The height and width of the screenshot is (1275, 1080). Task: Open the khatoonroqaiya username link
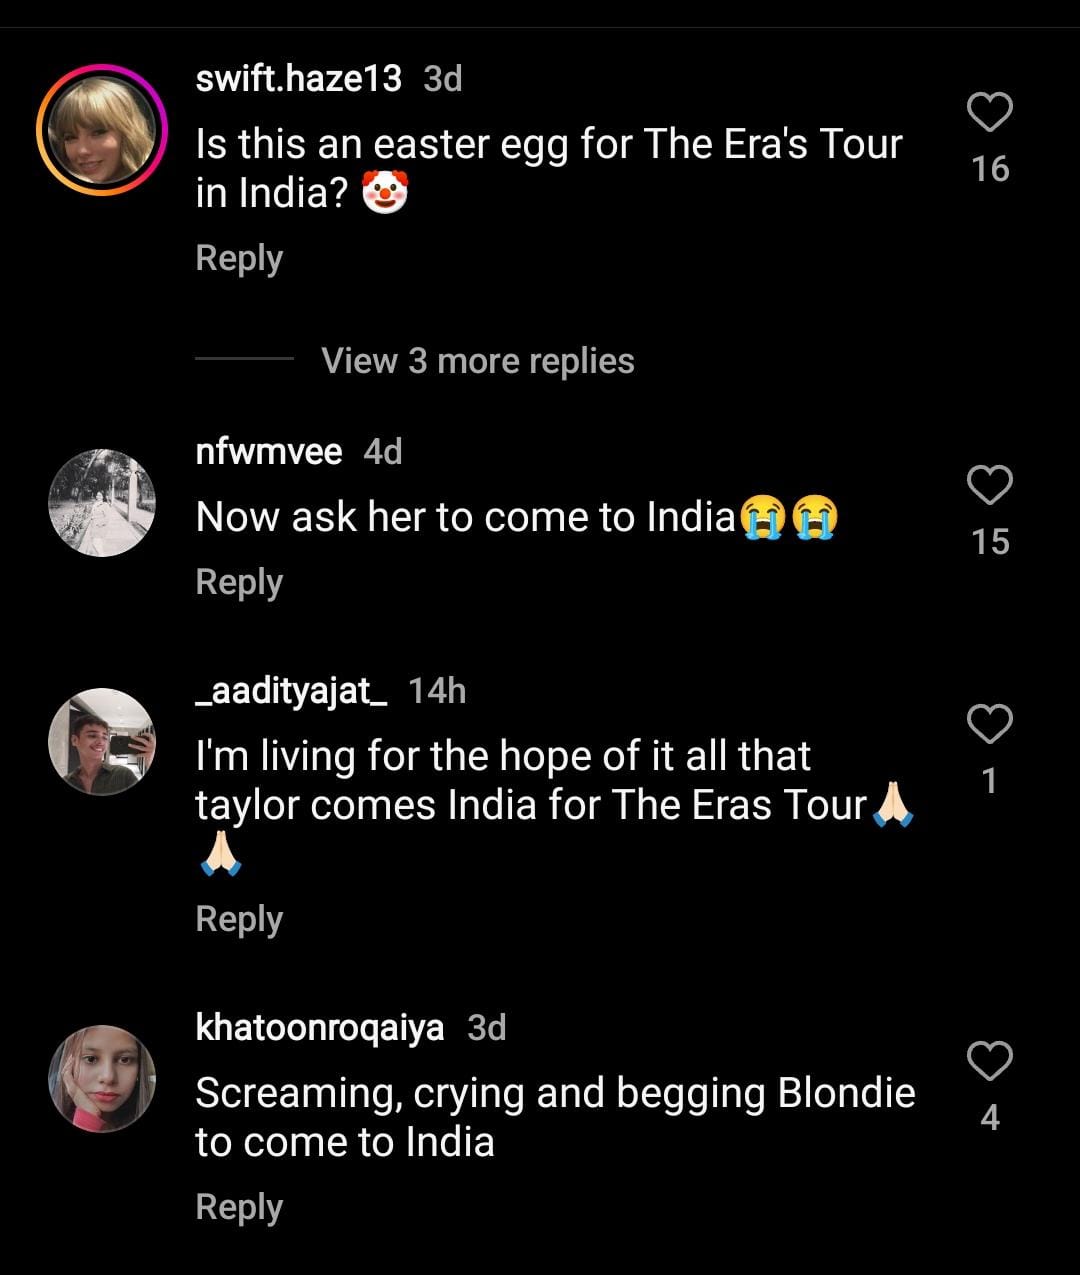click(320, 1028)
